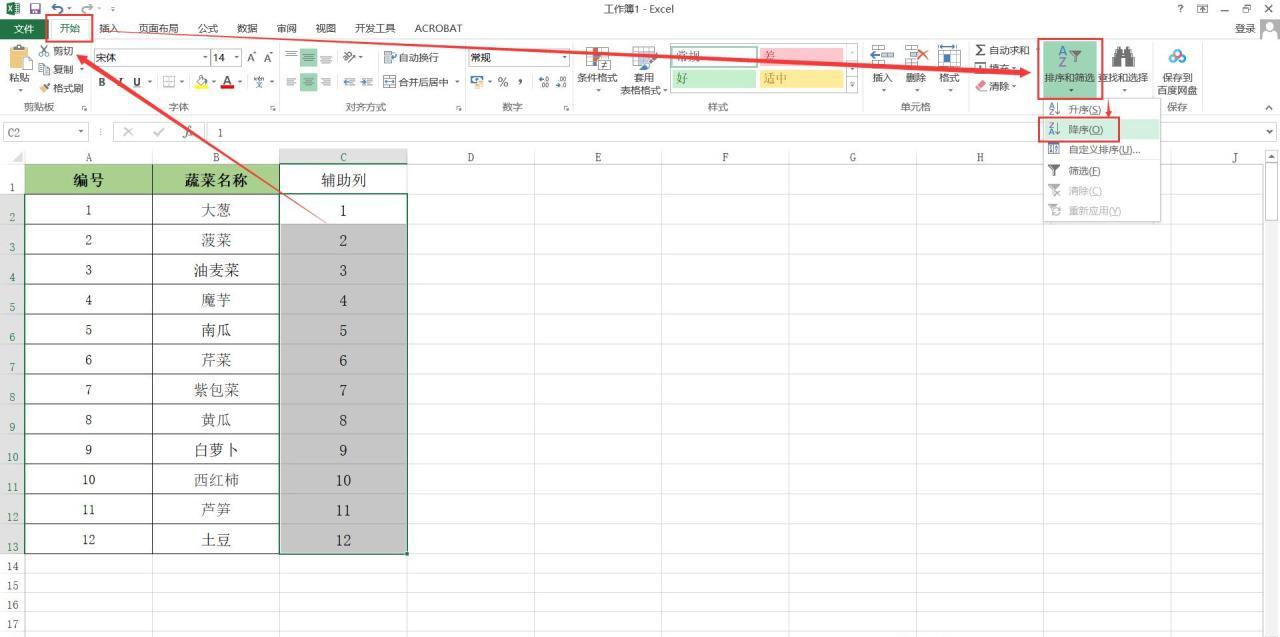Toggle Underline formatting

[136, 82]
